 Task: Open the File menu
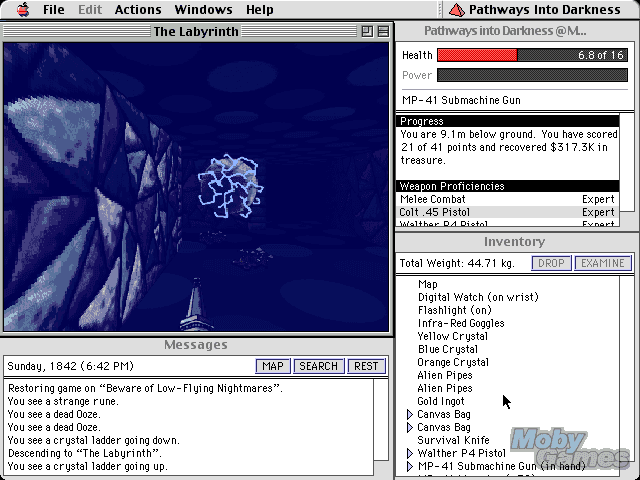pyautogui.click(x=53, y=9)
